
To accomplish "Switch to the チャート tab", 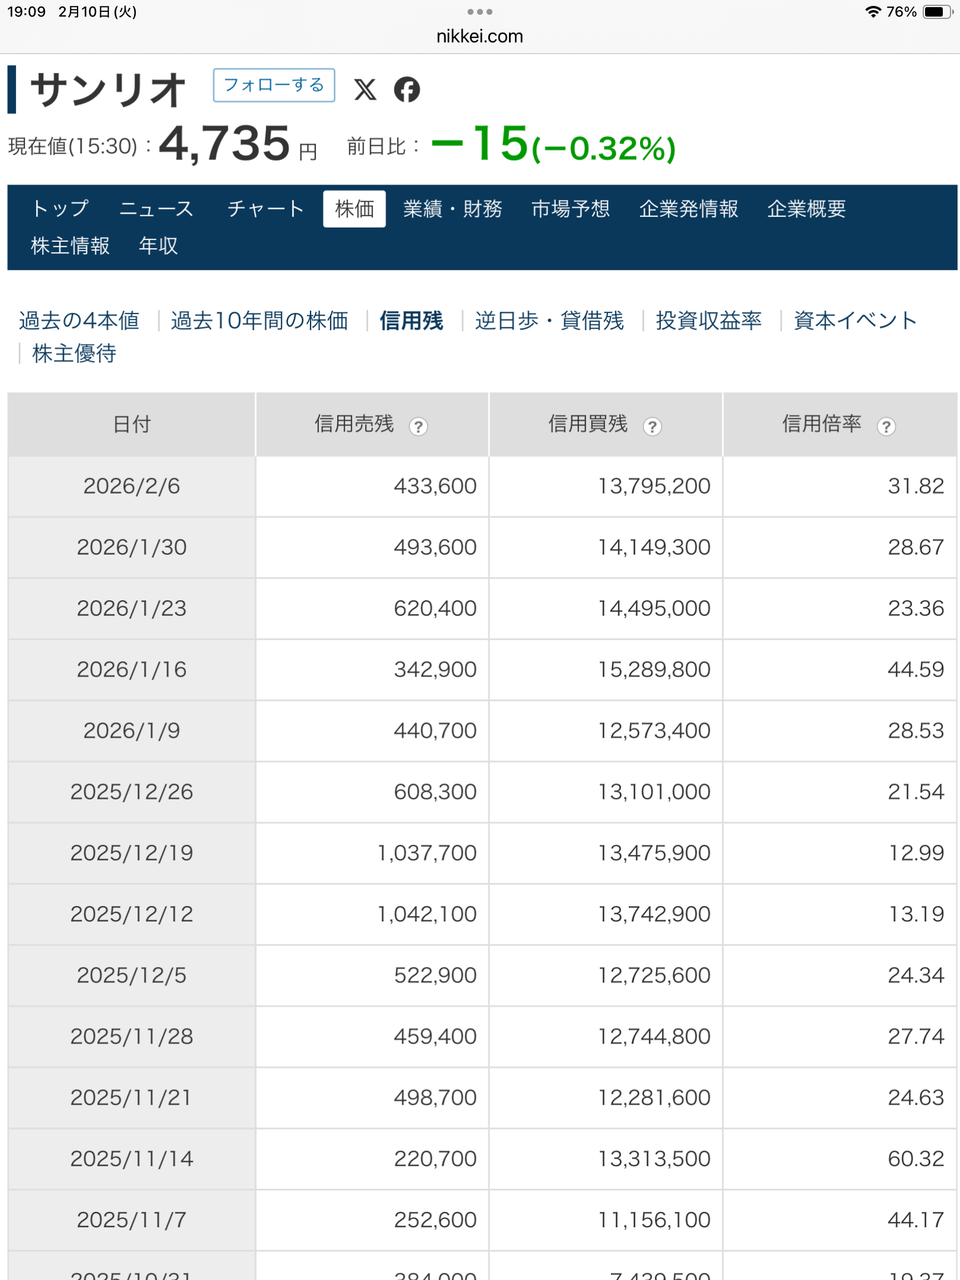I will [265, 209].
